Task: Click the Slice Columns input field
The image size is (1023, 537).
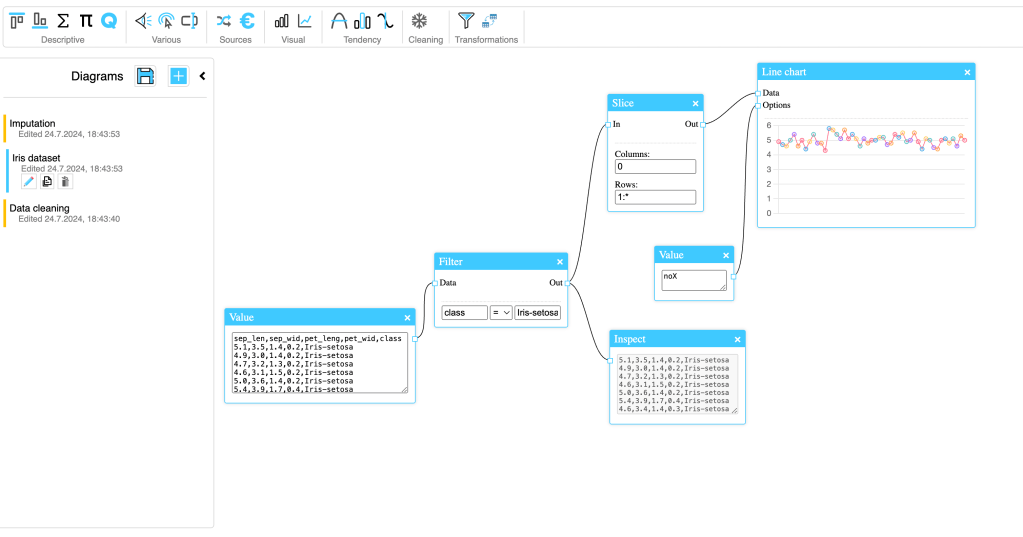Action: pyautogui.click(x=655, y=166)
